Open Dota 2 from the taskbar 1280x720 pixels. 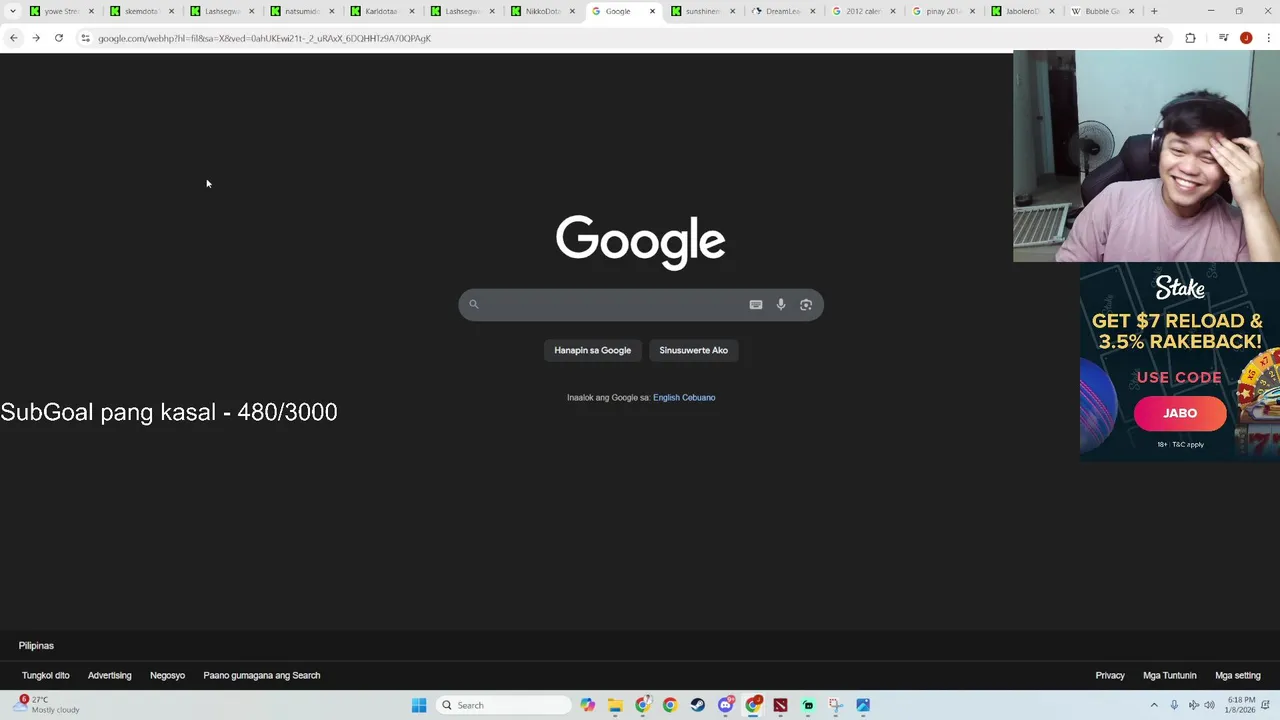coord(781,705)
